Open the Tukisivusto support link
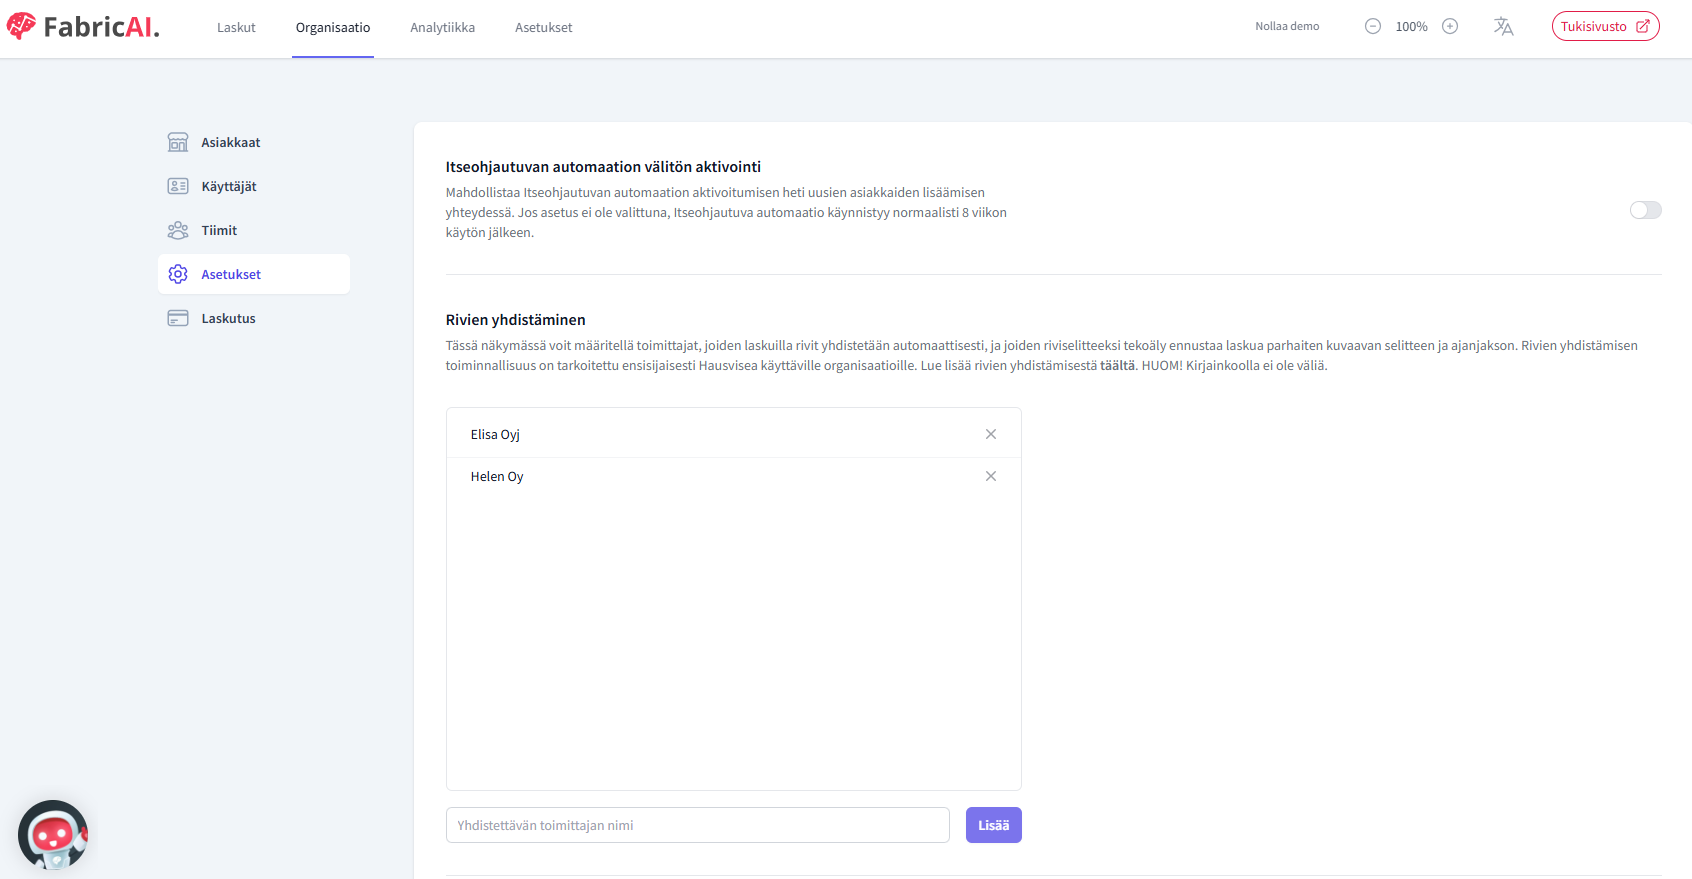The height and width of the screenshot is (879, 1692). [x=1605, y=27]
